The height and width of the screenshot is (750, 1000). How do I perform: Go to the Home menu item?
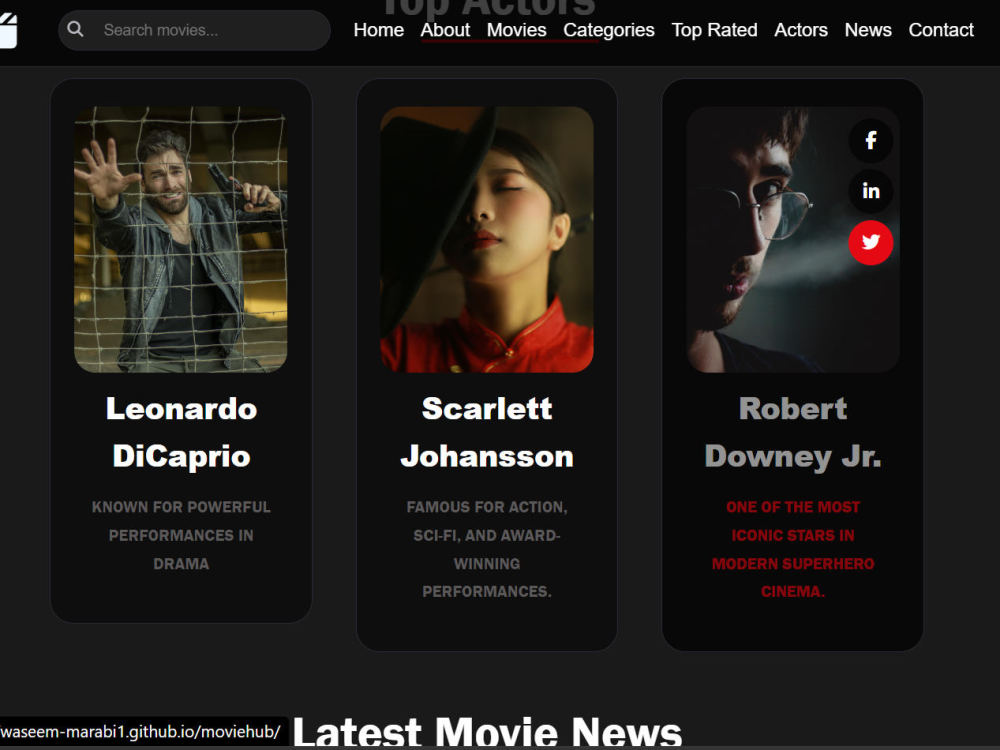coord(378,30)
